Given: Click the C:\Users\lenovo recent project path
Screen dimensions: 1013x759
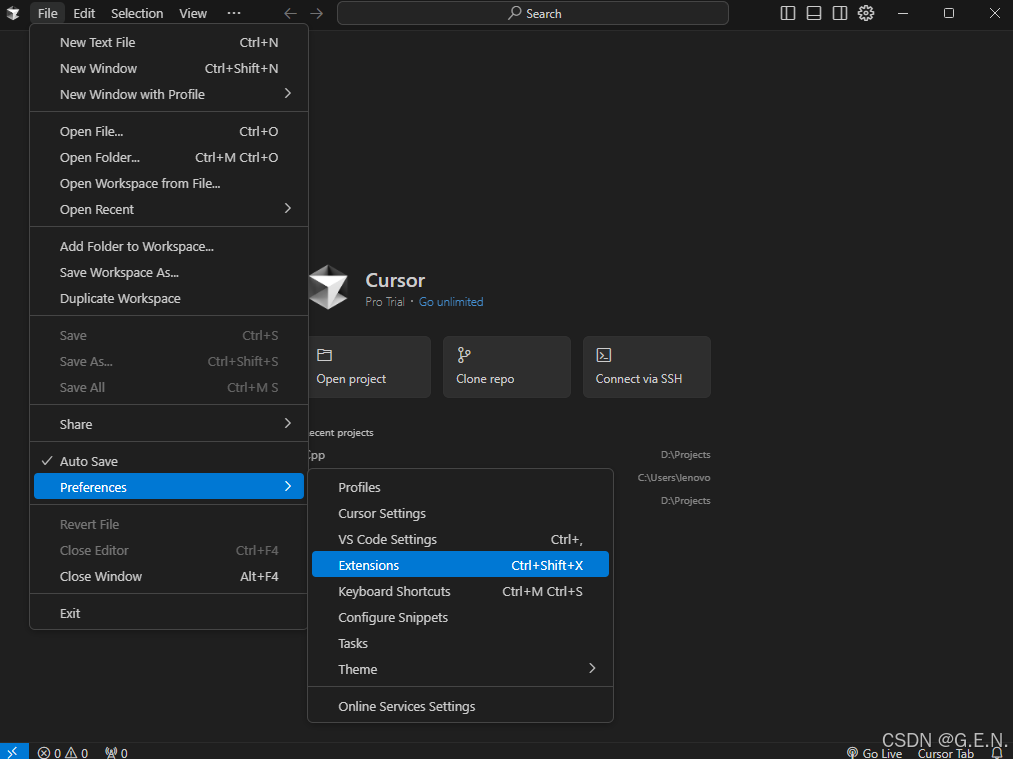Looking at the screenshot, I should tap(674, 478).
